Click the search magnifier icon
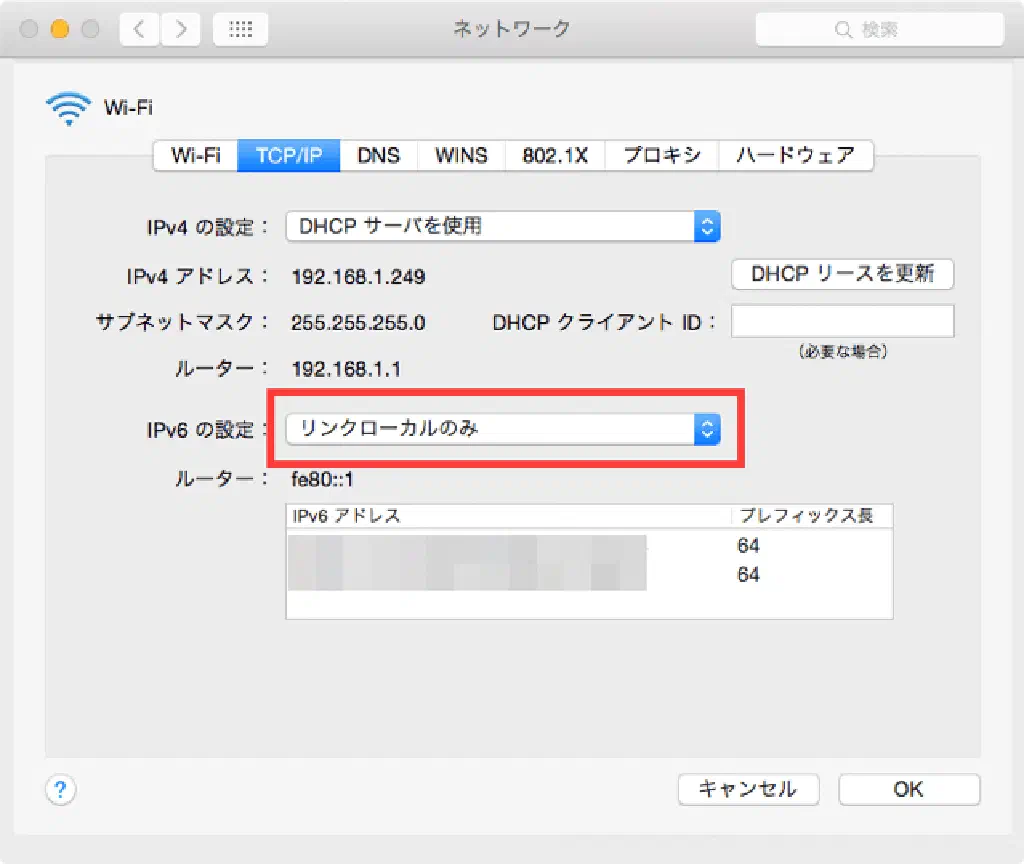 [843, 30]
